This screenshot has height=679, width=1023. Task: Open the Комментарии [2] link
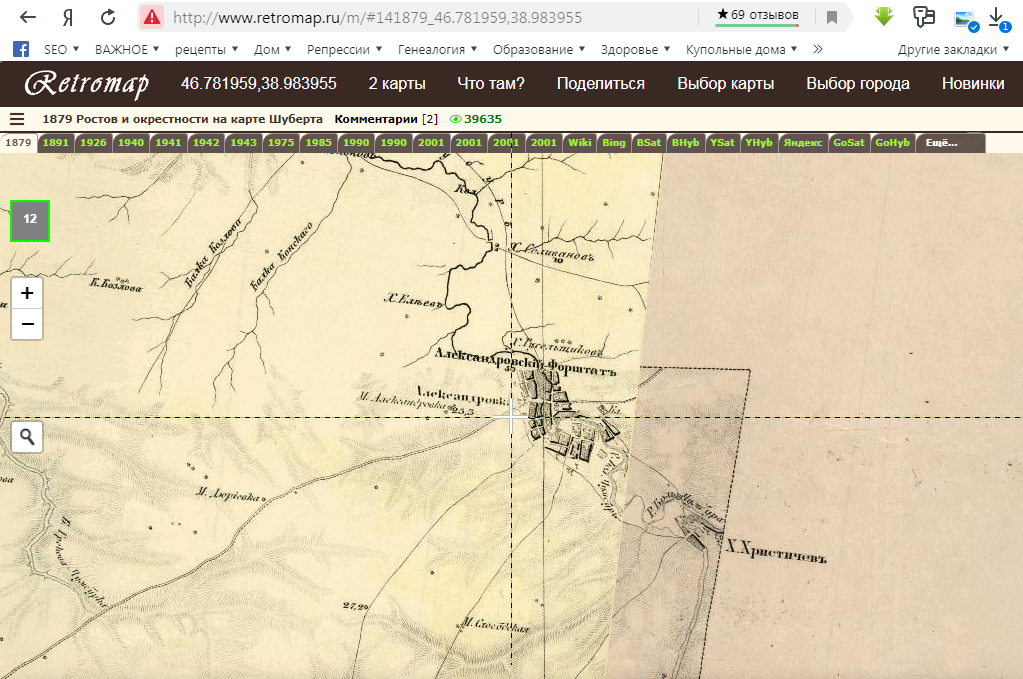pos(386,119)
